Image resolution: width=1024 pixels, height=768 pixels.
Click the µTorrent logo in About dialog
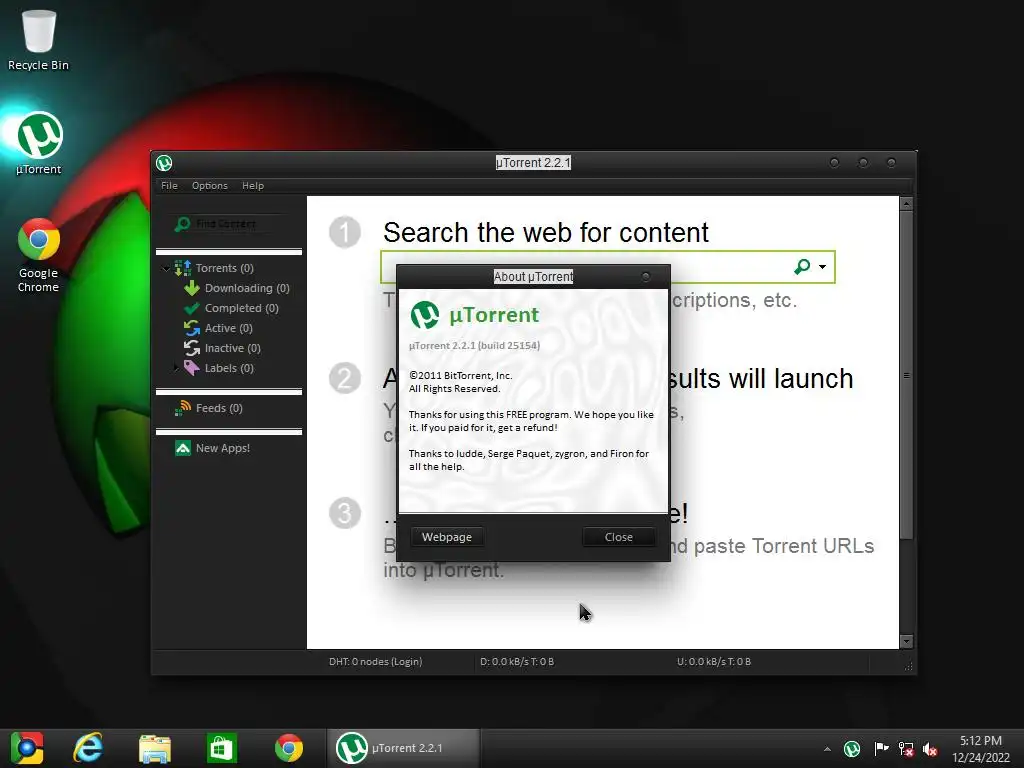pyautogui.click(x=424, y=315)
